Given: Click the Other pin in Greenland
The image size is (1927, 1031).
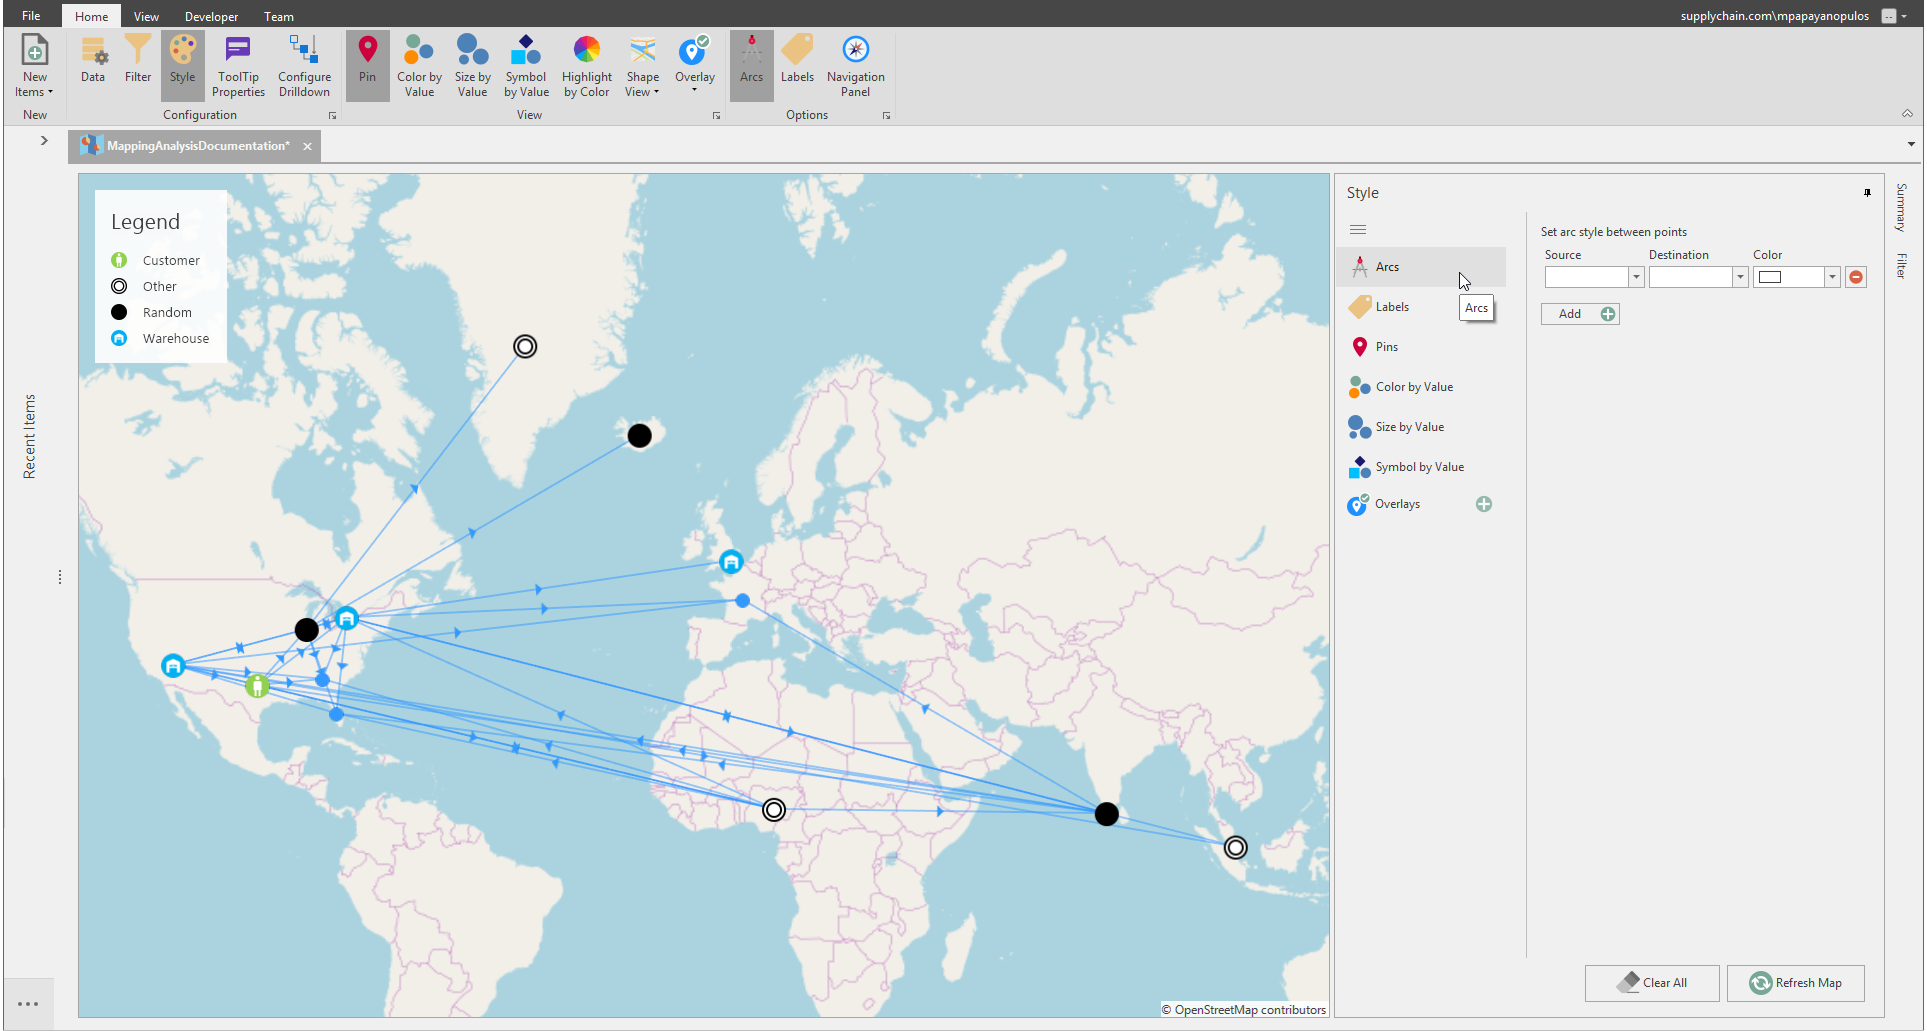Looking at the screenshot, I should point(525,346).
